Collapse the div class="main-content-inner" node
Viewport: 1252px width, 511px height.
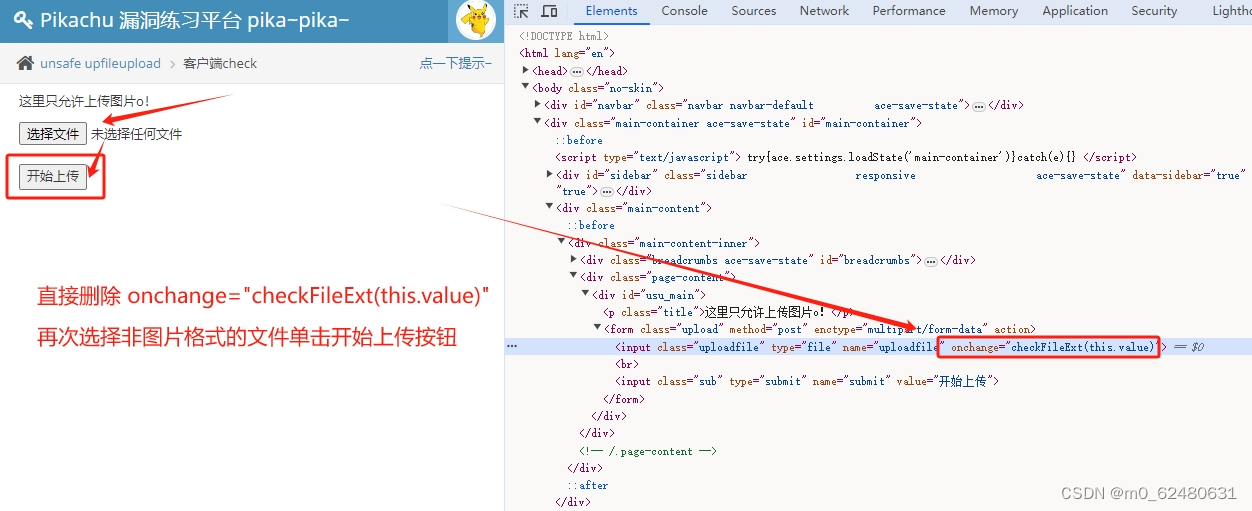coord(562,242)
